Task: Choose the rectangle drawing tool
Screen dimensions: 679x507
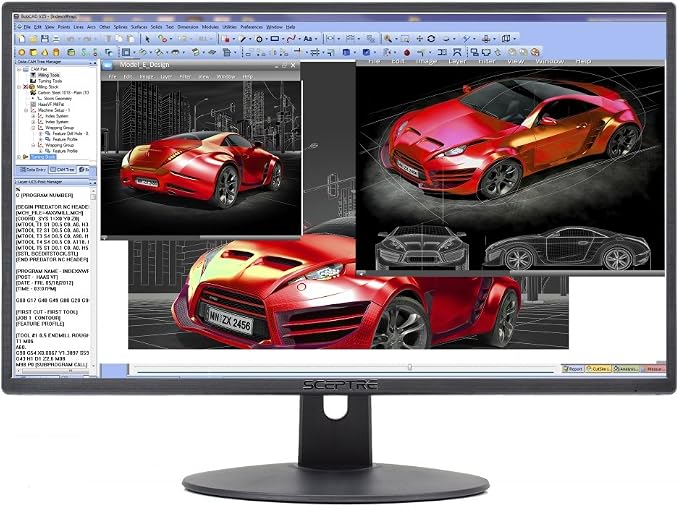Action: tap(275, 39)
